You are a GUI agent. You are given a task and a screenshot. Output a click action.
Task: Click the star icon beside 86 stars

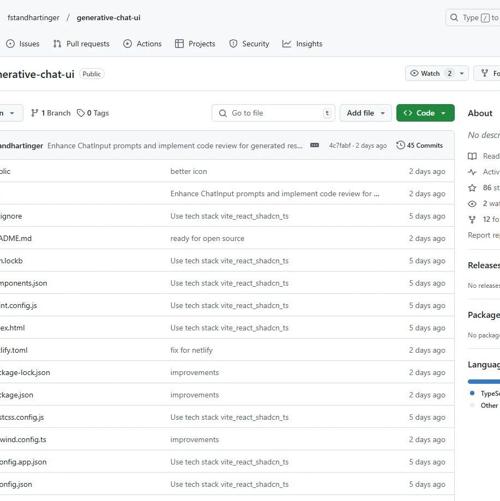[472, 188]
